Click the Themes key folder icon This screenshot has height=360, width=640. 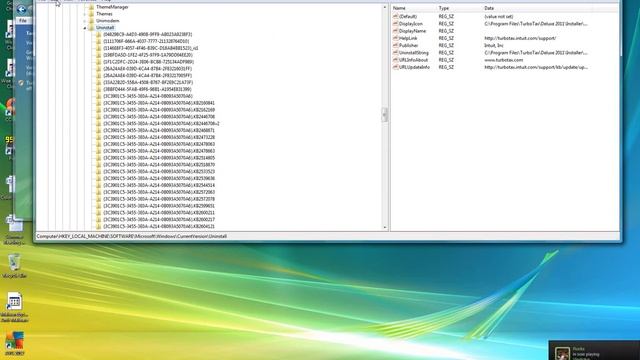click(91, 14)
